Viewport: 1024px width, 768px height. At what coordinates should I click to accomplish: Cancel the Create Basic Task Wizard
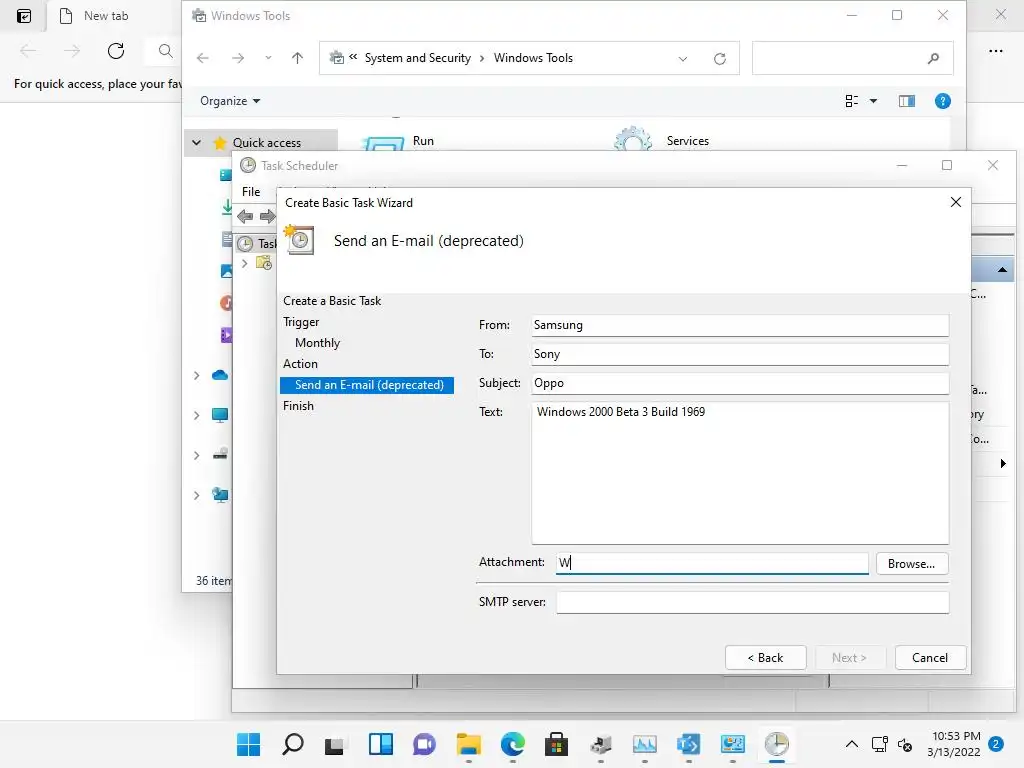click(x=930, y=658)
